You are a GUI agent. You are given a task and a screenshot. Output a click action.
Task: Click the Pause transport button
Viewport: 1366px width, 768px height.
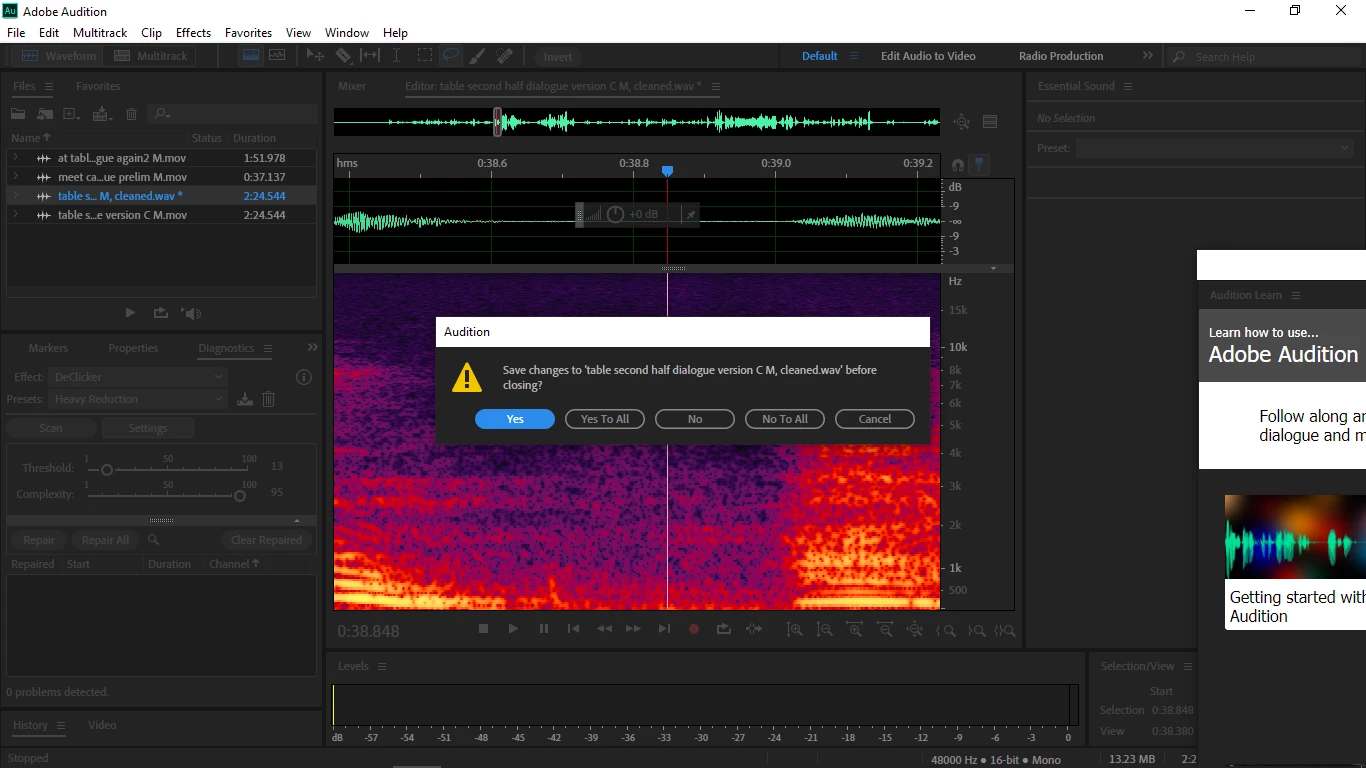coord(543,629)
